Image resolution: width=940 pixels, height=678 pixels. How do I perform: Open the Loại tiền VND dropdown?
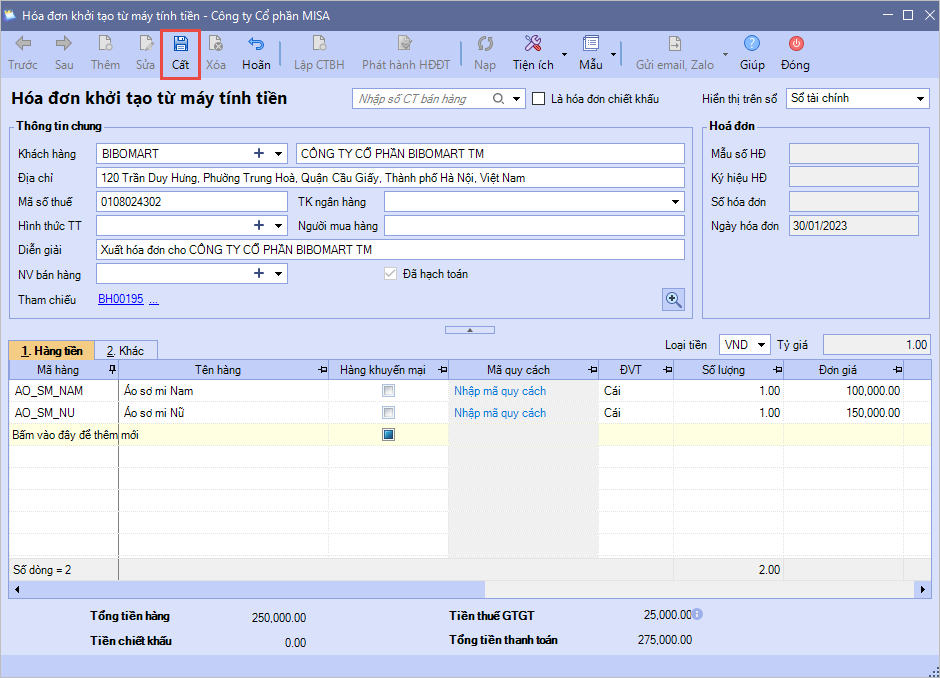click(x=762, y=345)
